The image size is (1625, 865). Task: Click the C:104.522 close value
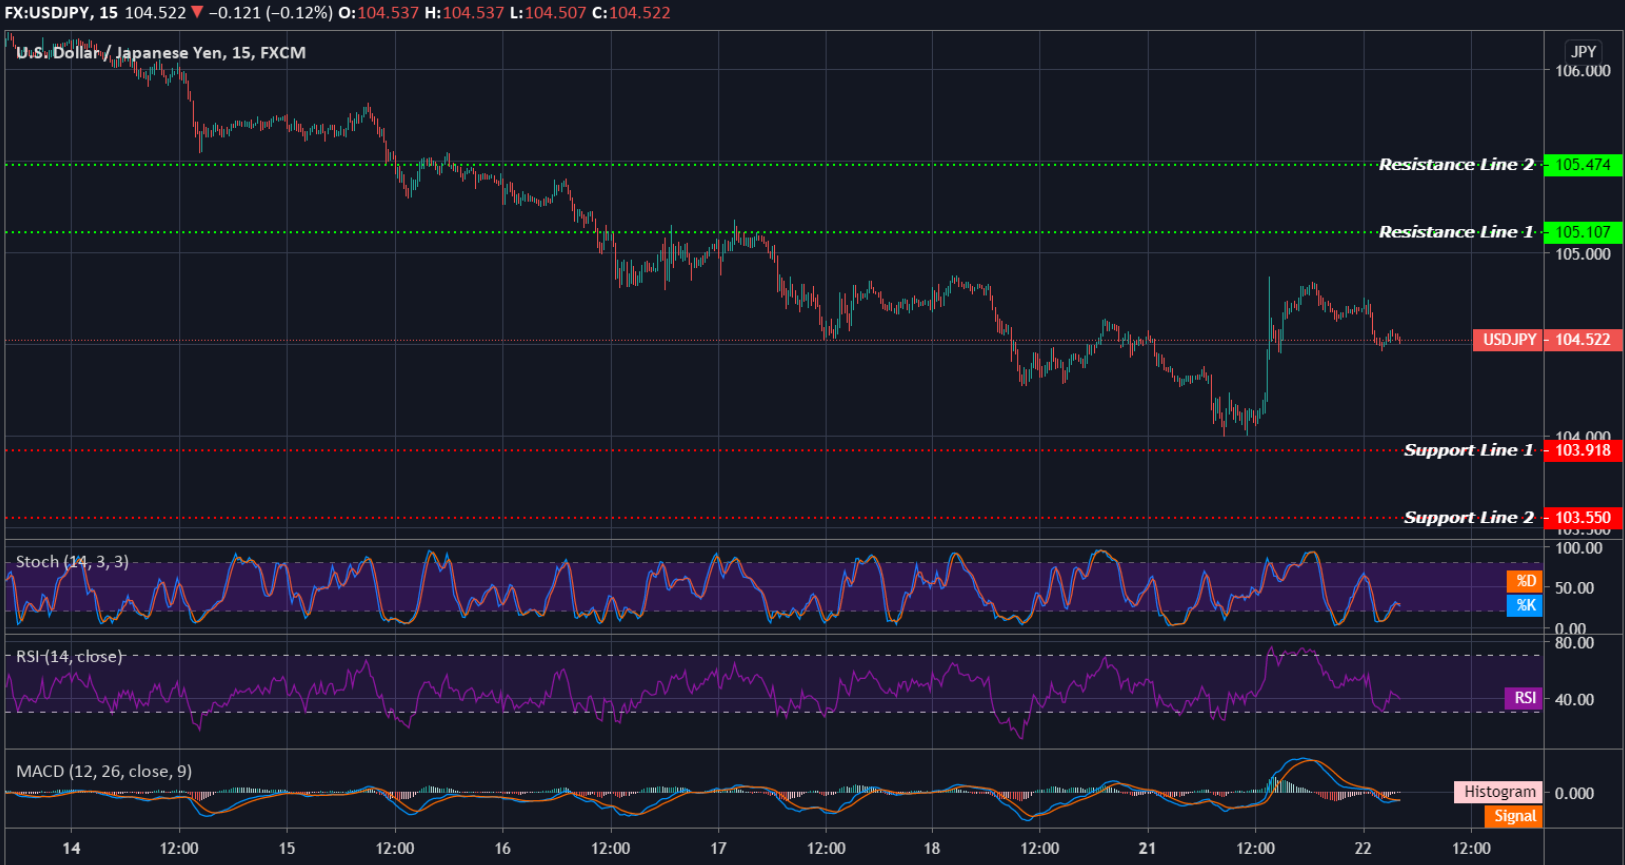point(632,13)
